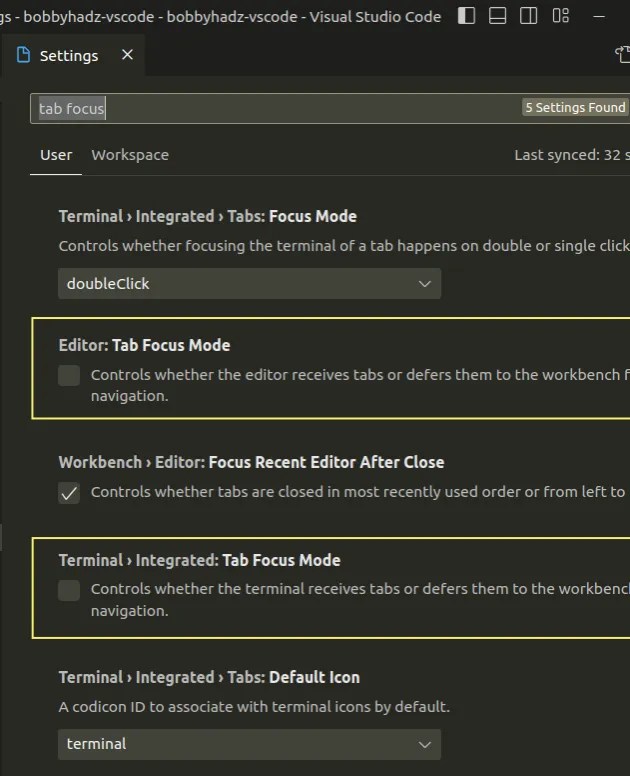Viewport: 630px width, 776px height.
Task: Click the codicon ID description text
Action: click(254, 707)
